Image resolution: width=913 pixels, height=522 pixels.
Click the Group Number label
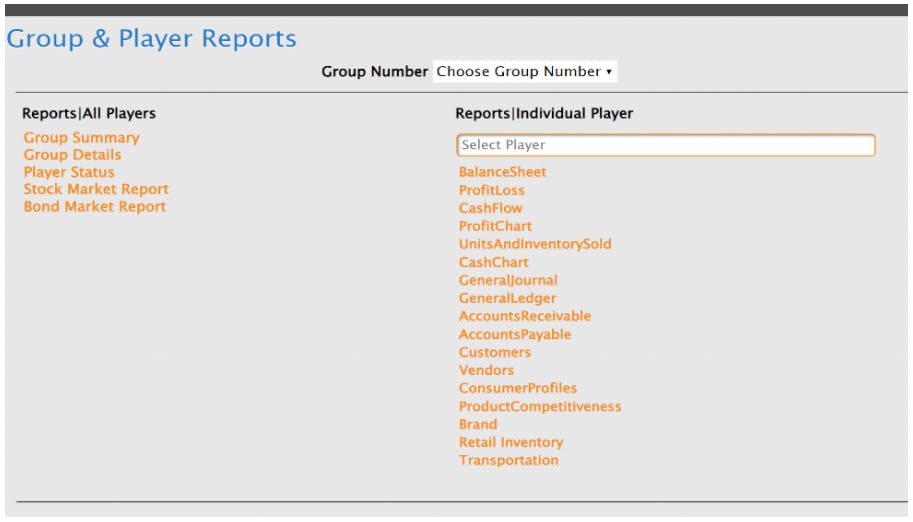374,72
